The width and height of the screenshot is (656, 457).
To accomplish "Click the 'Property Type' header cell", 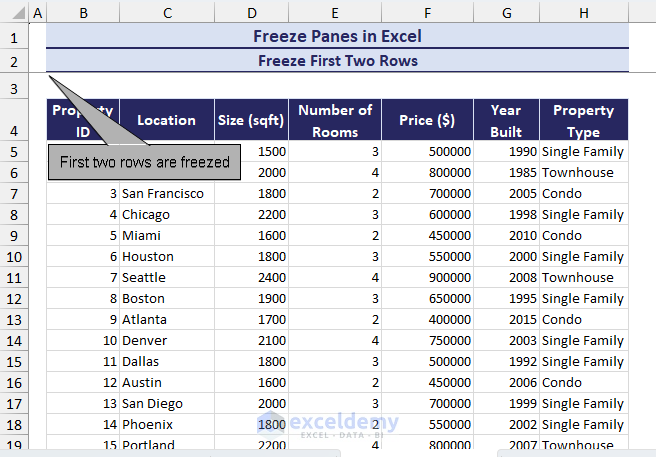I will pyautogui.click(x=584, y=120).
